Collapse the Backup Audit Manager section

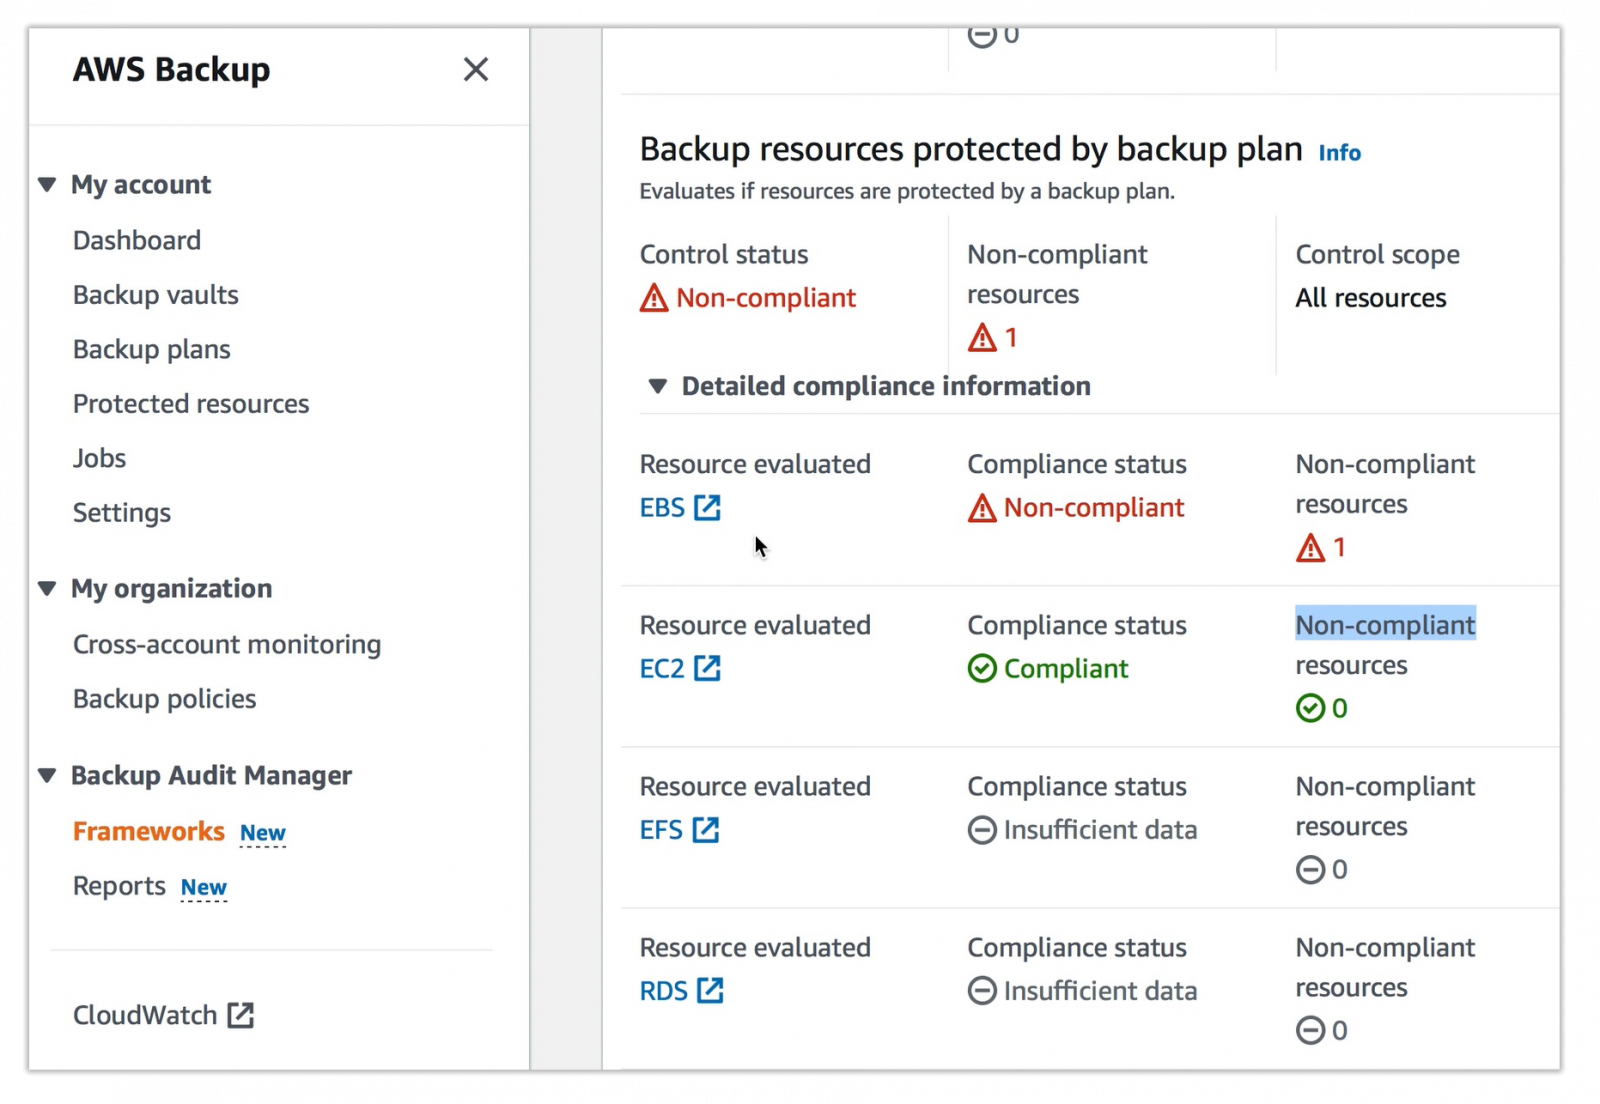[47, 775]
